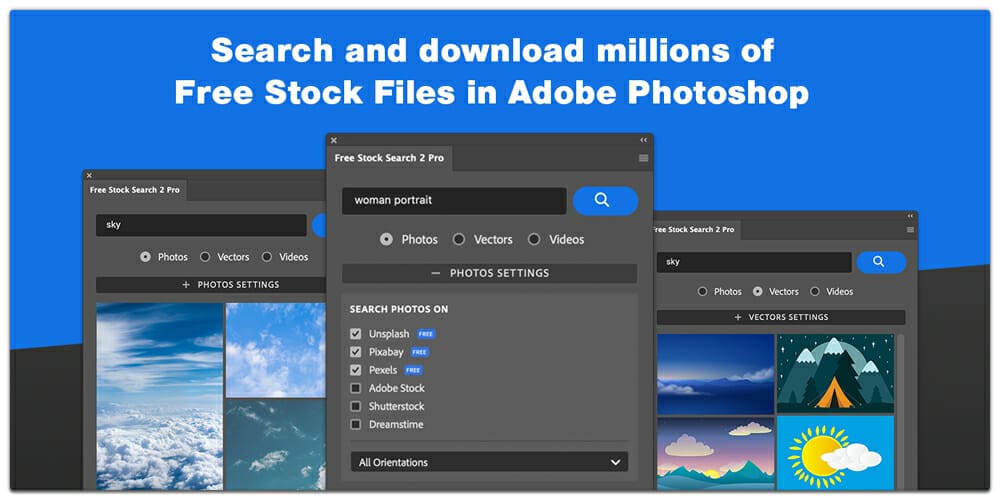The width and height of the screenshot is (1000, 500).
Task: Toggle the Unsplash checkbox
Action: coord(356,334)
